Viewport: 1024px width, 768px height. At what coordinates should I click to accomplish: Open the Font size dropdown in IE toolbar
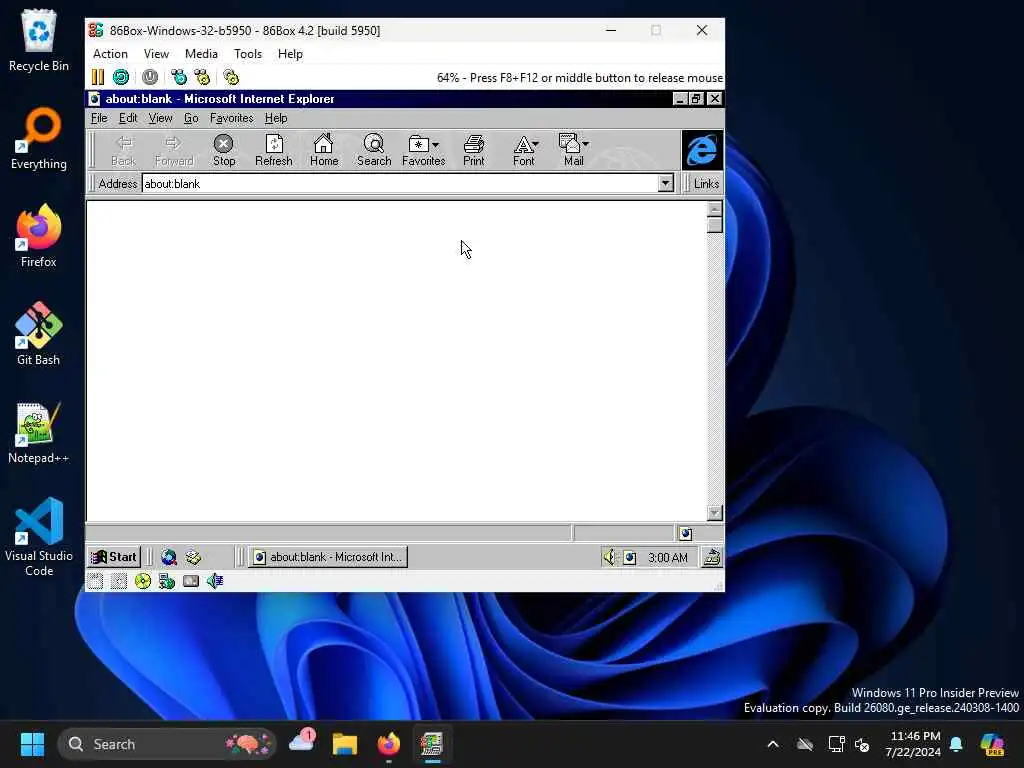coord(536,144)
